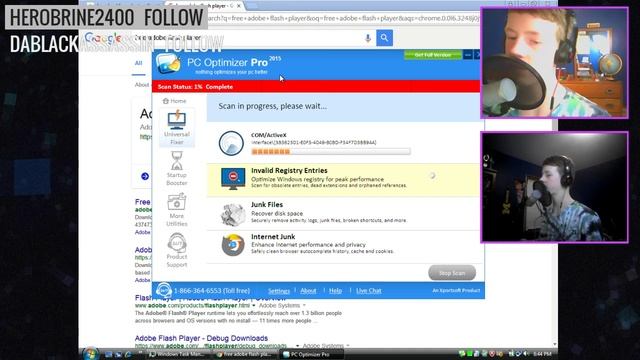Image resolution: width=640 pixels, height=360 pixels.
Task: Open the Help link in footer
Action: 336,291
